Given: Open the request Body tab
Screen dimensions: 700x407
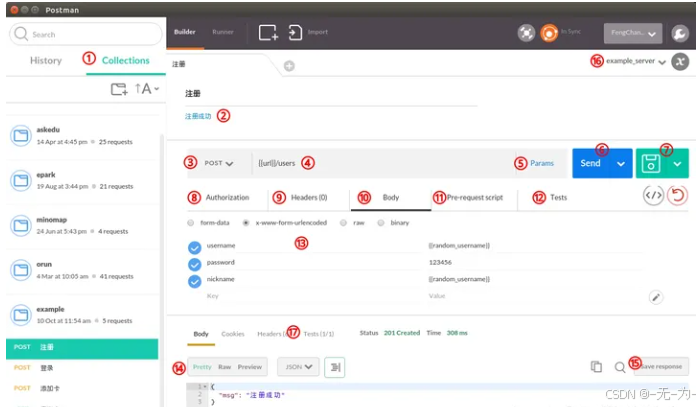Looking at the screenshot, I should coord(391,197).
